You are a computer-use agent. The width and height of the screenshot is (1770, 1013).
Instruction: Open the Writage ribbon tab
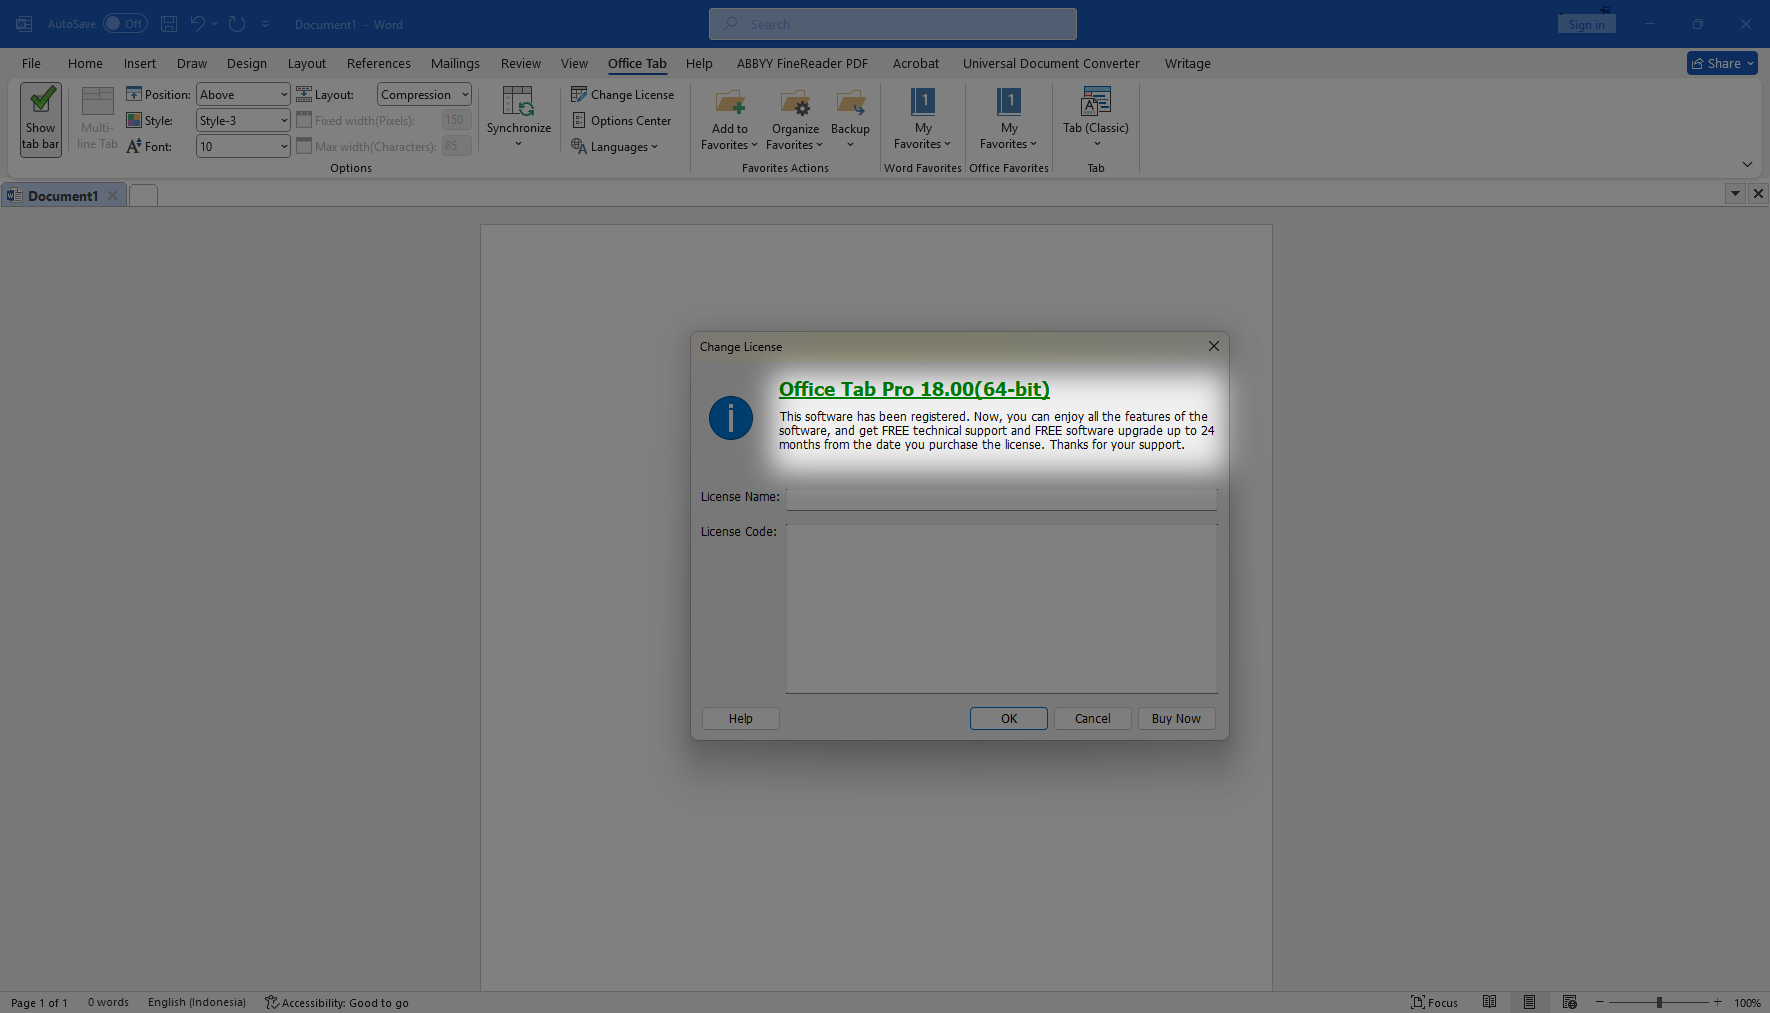1187,63
